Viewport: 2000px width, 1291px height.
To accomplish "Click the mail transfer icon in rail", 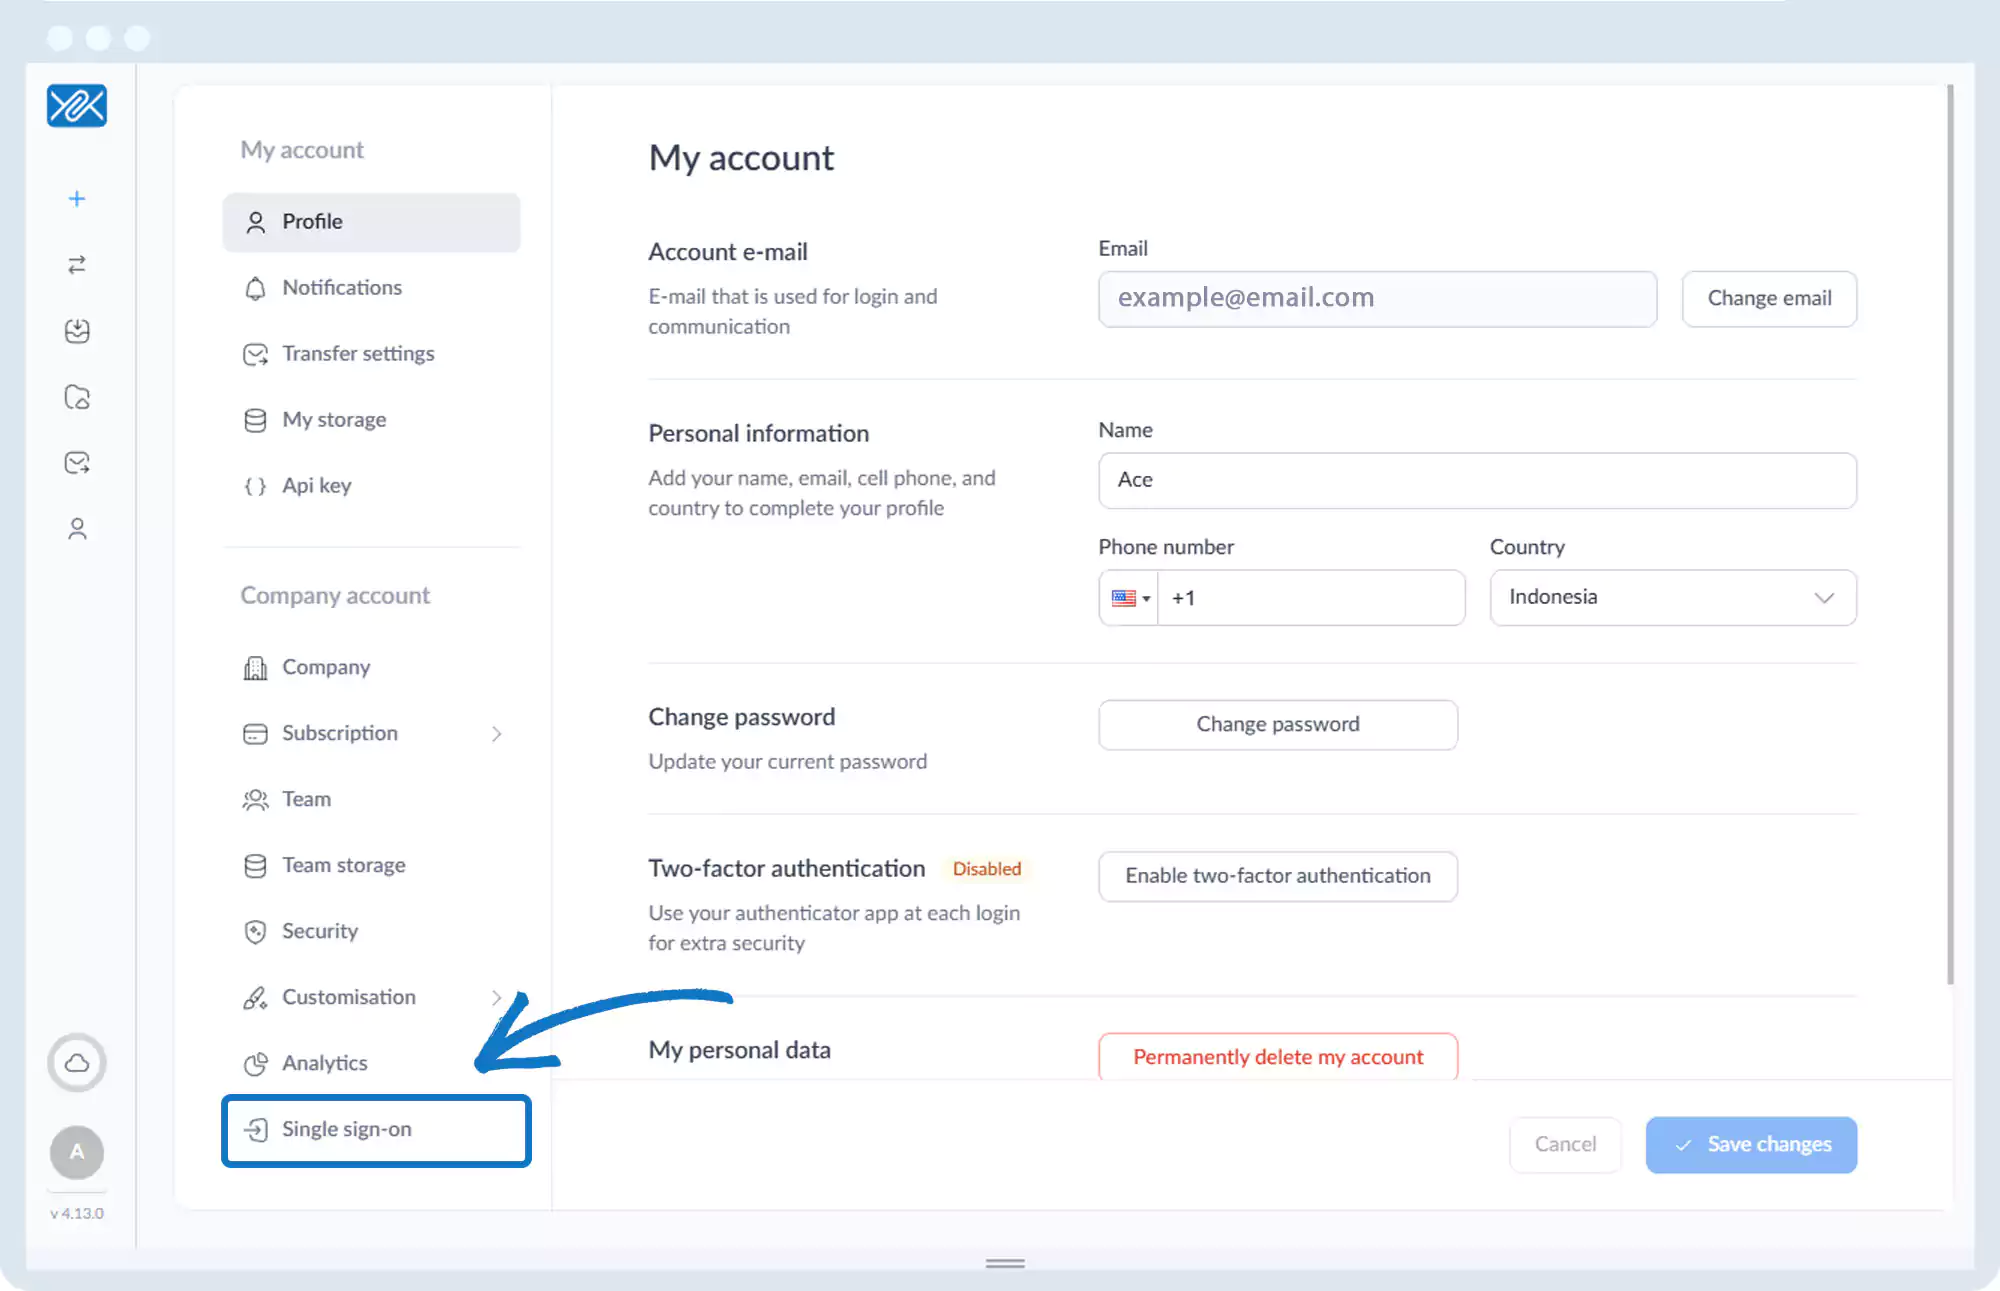I will [77, 463].
